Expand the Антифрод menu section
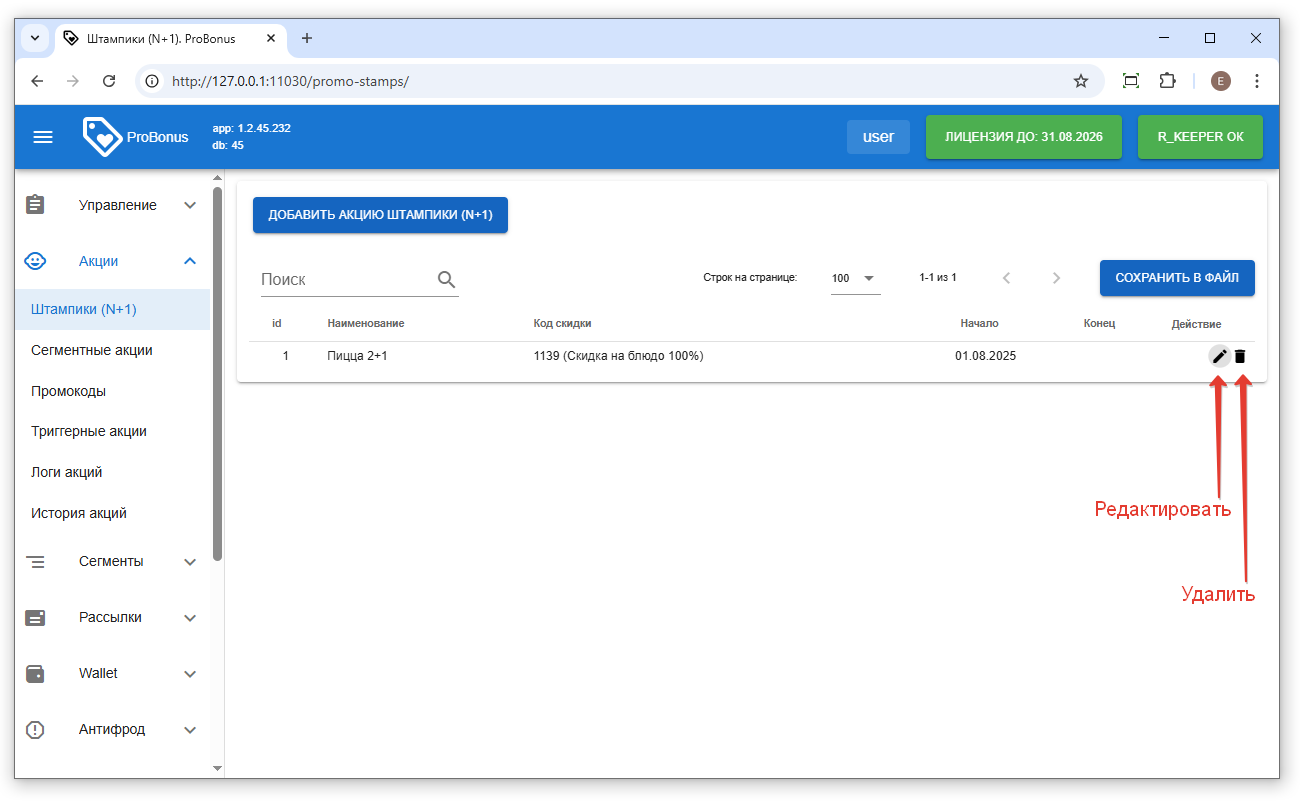Viewport: 1300px width, 808px height. click(191, 730)
